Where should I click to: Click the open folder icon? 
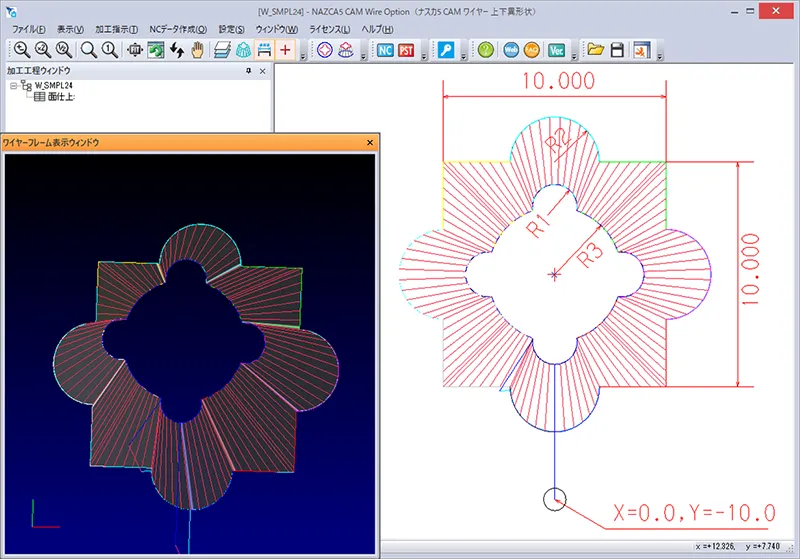tap(596, 50)
